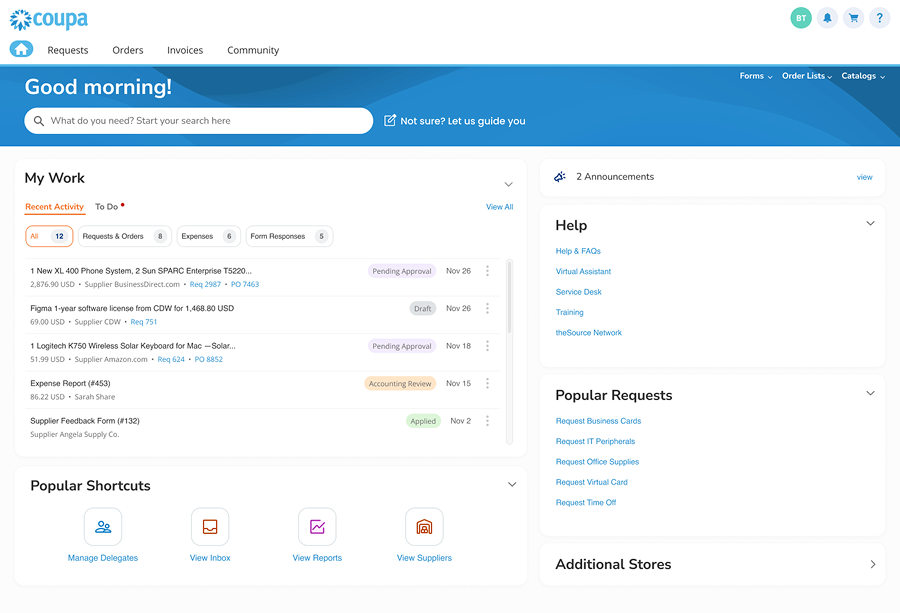Click the Req 2987 link

[x=205, y=284]
